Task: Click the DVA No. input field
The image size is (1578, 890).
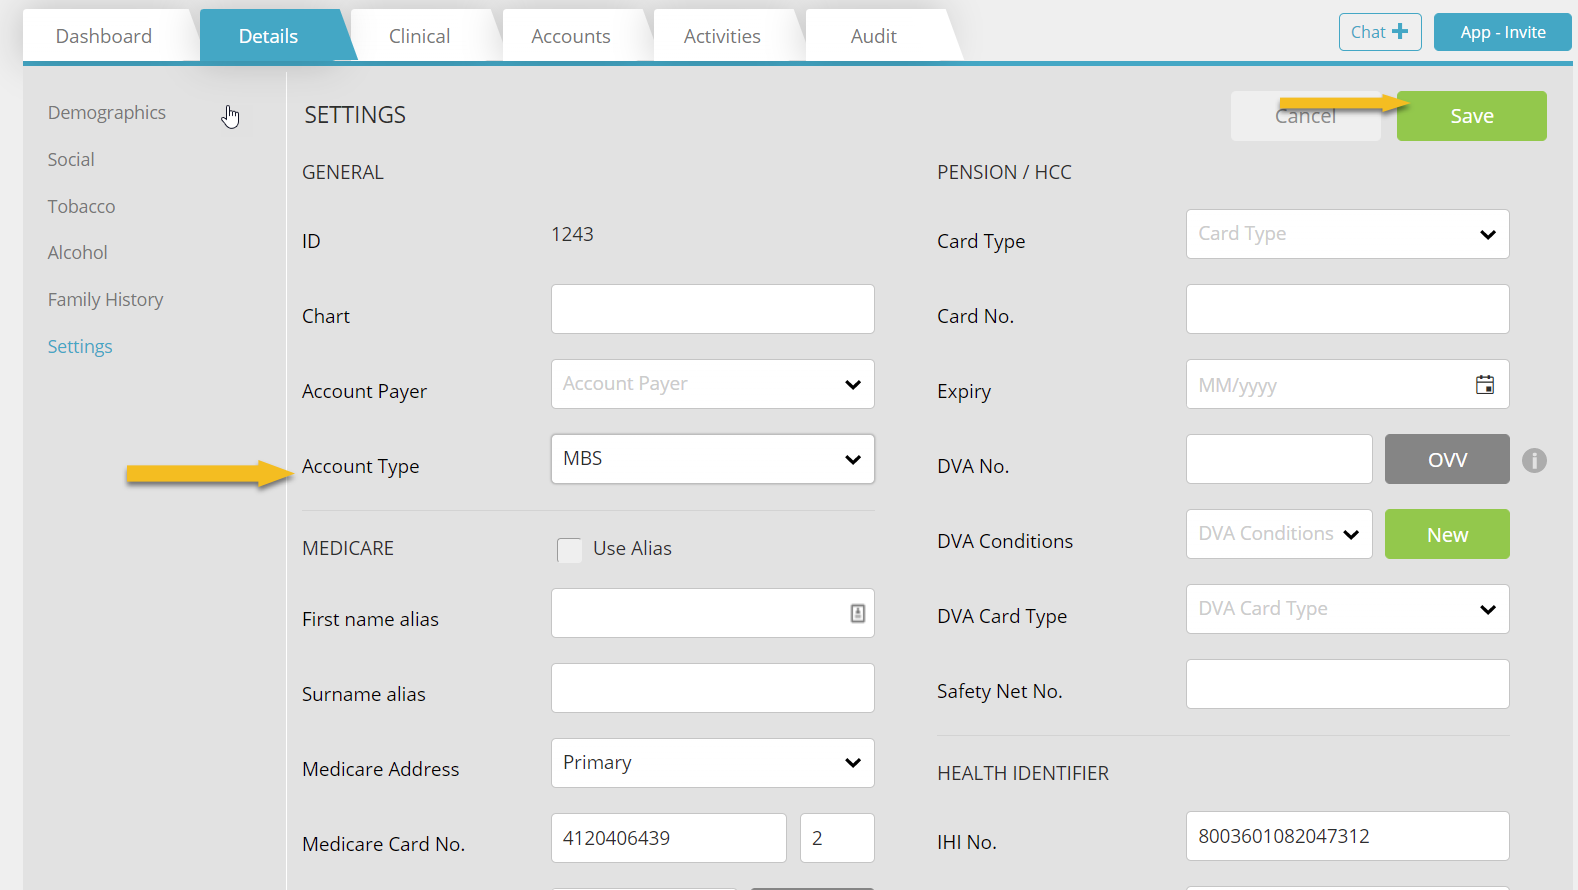Action: pyautogui.click(x=1279, y=459)
